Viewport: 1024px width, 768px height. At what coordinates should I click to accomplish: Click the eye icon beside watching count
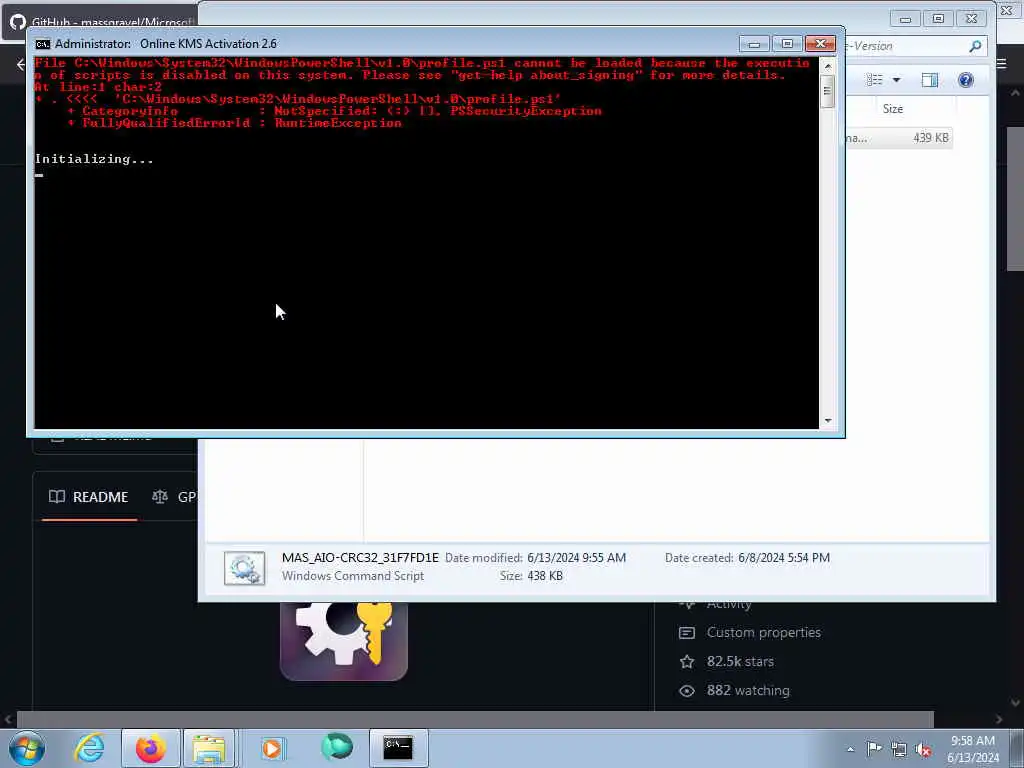pos(687,691)
